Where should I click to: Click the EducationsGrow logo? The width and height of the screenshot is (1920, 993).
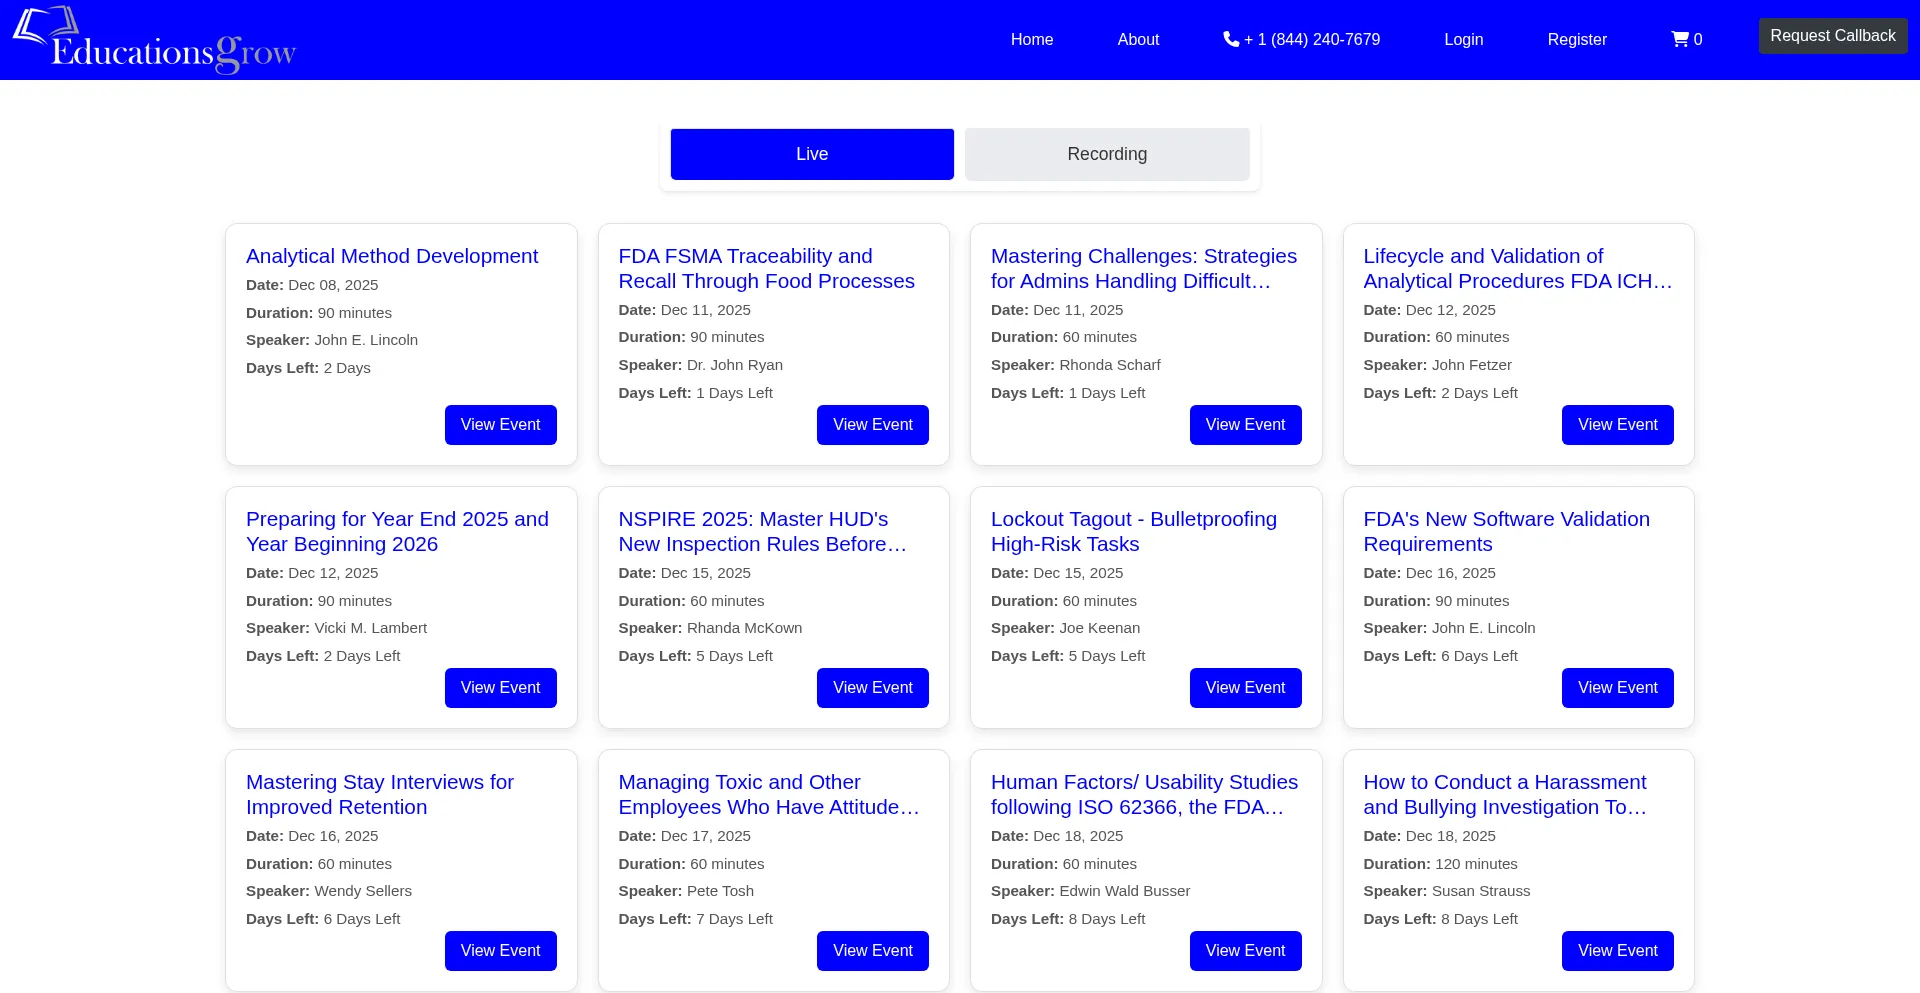pyautogui.click(x=155, y=40)
